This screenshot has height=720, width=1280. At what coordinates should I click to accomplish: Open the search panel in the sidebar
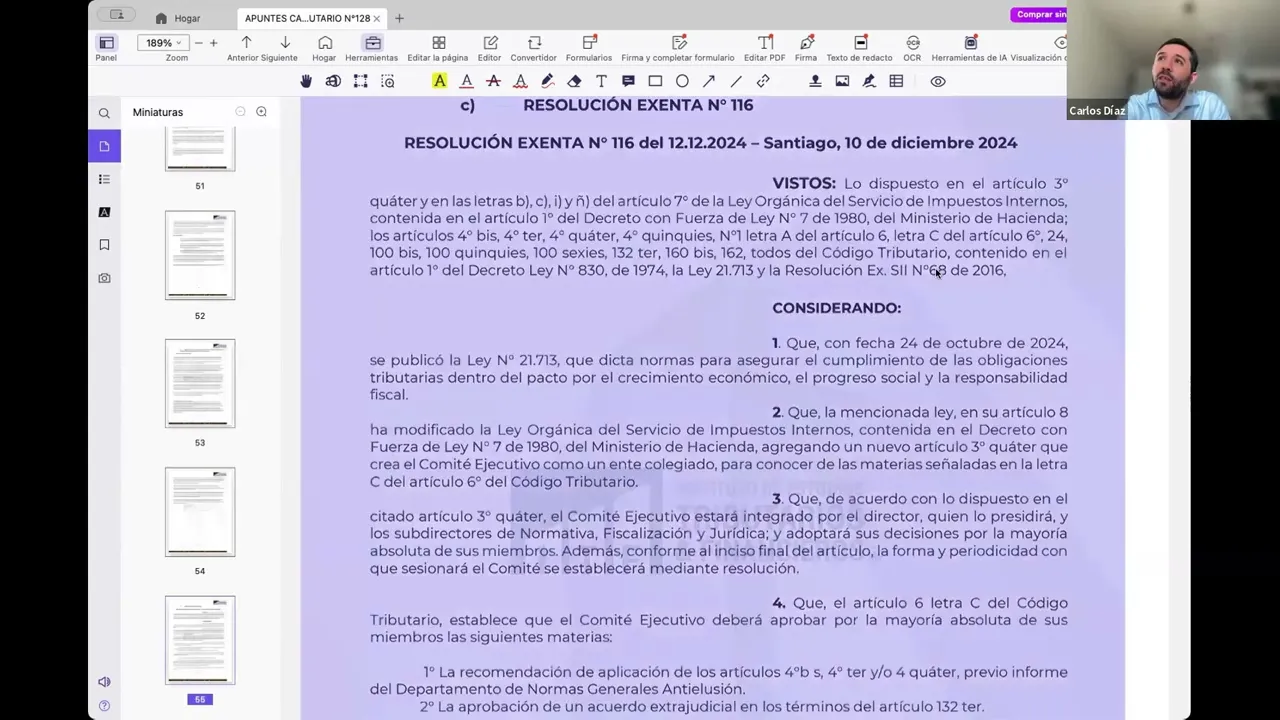point(104,112)
